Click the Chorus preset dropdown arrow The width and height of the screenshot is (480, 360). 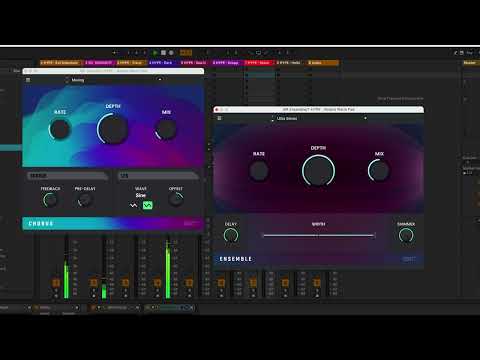click(160, 80)
